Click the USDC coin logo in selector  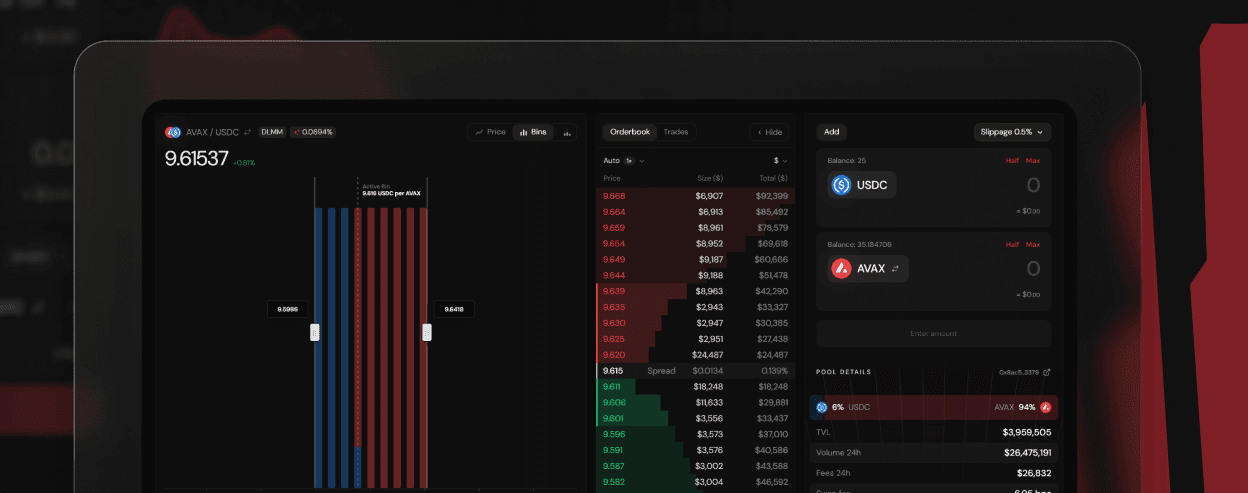842,185
